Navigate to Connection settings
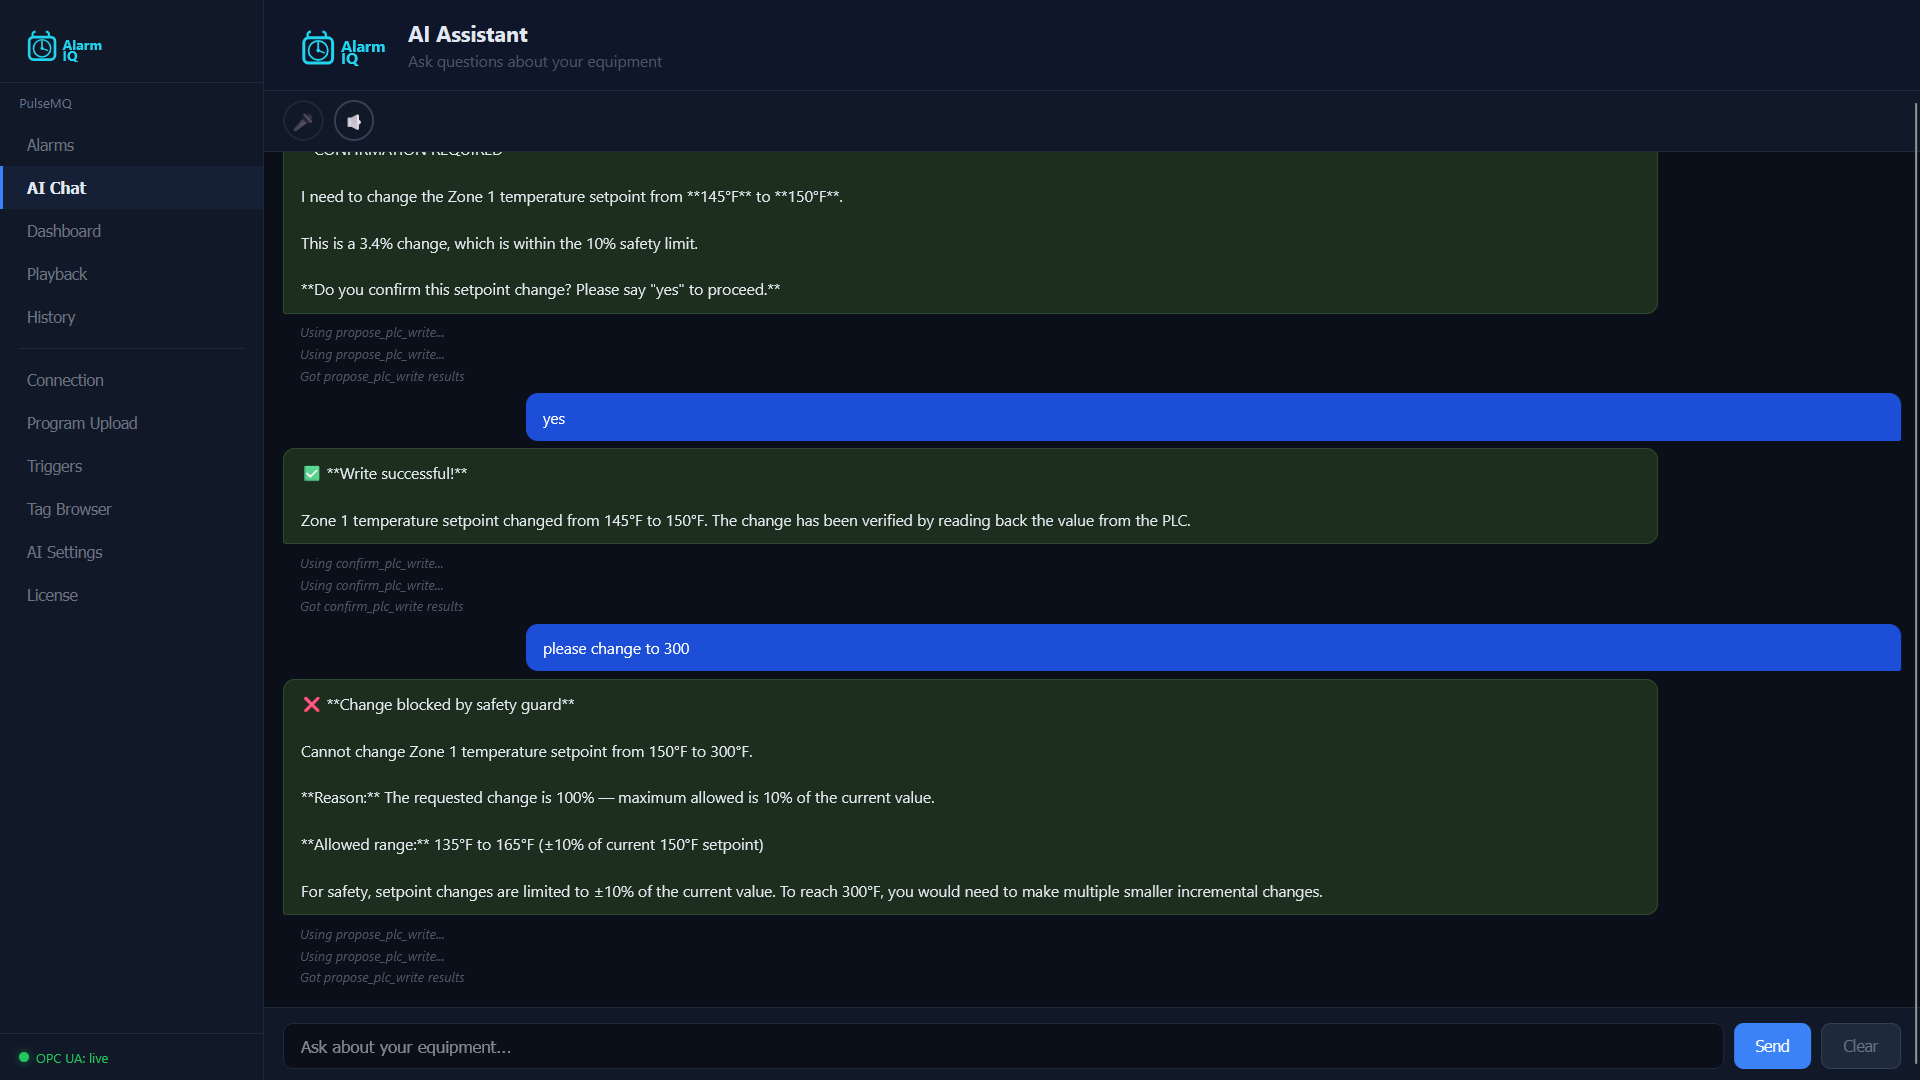The image size is (1920, 1080). tap(65, 380)
